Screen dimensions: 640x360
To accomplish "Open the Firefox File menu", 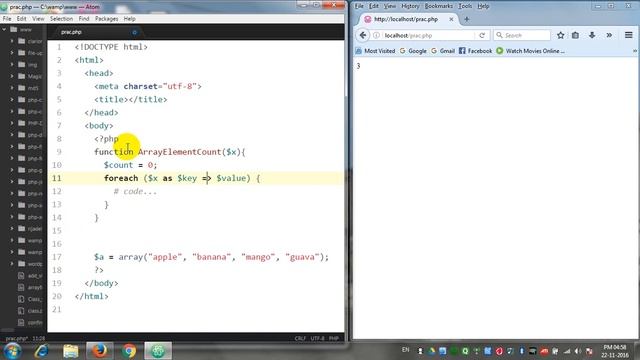I will click(359, 6).
